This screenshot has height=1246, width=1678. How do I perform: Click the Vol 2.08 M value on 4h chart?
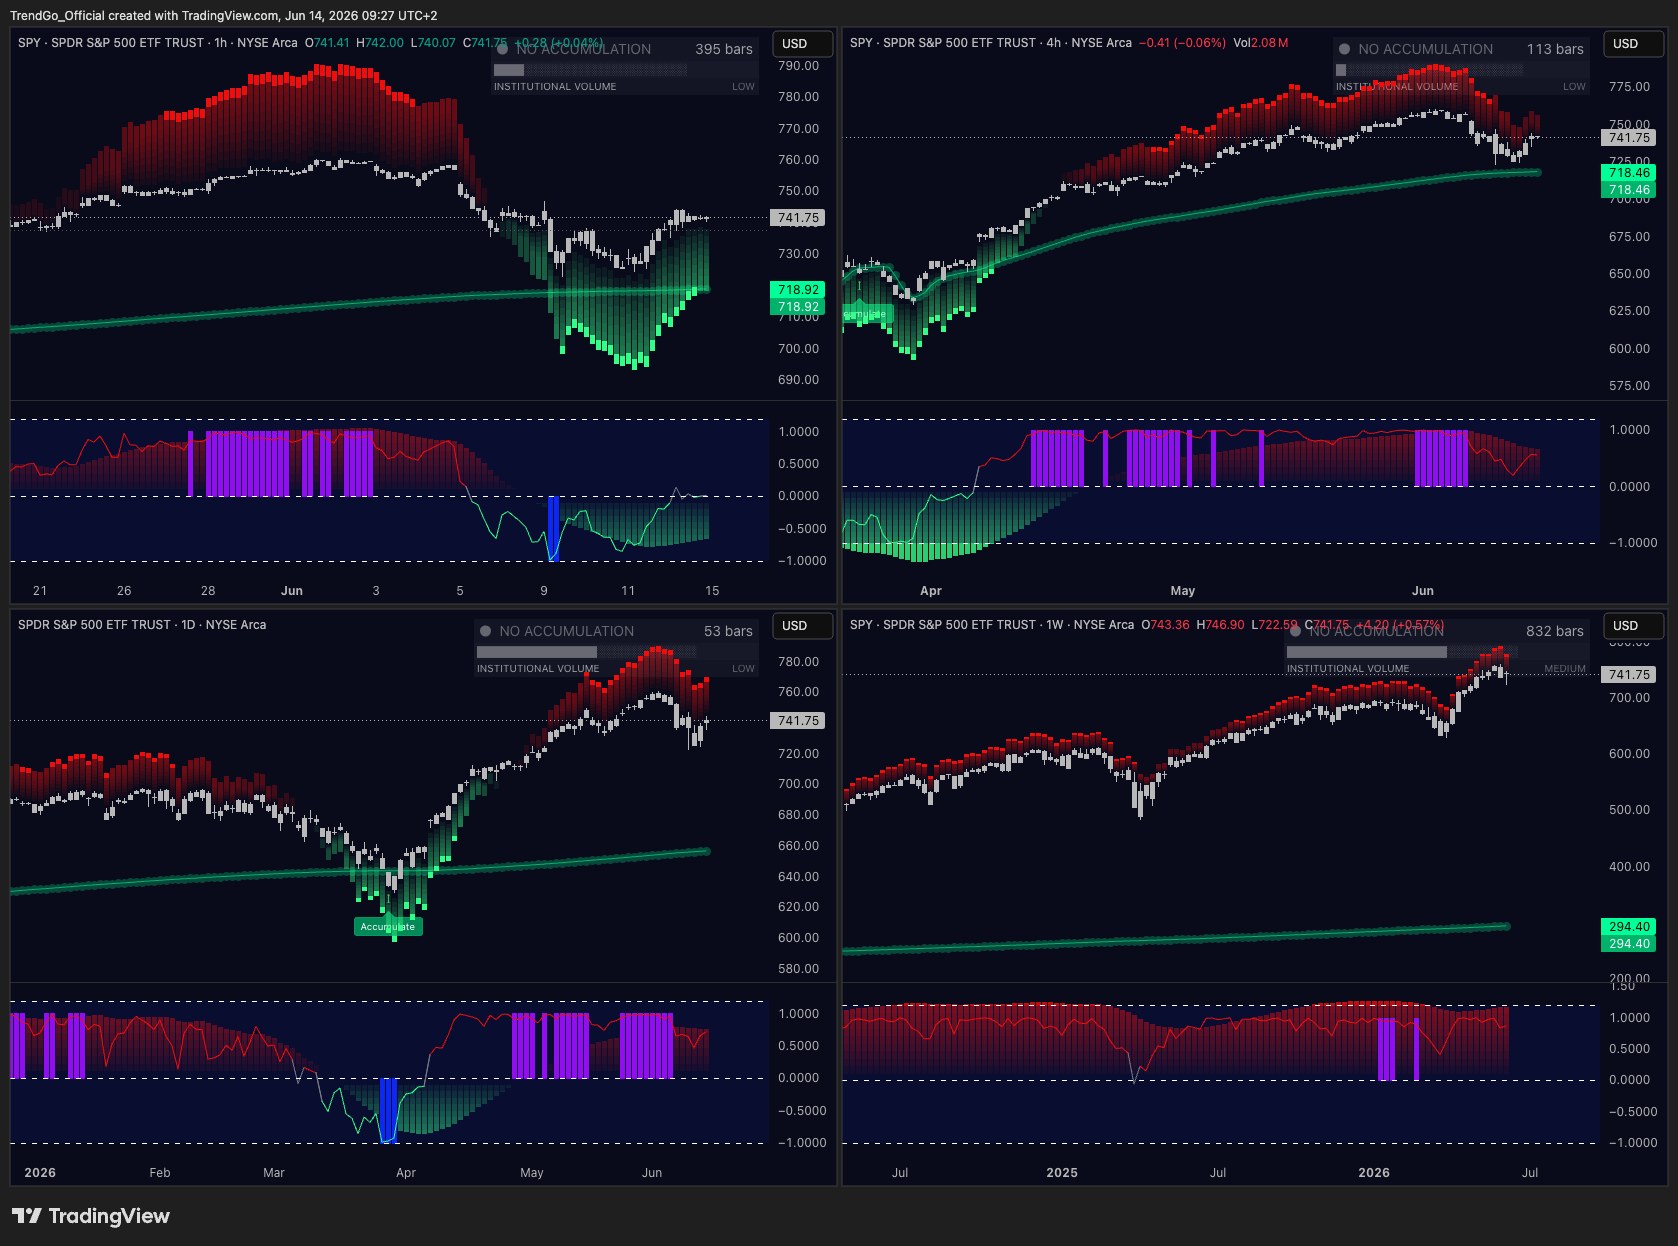(1261, 43)
